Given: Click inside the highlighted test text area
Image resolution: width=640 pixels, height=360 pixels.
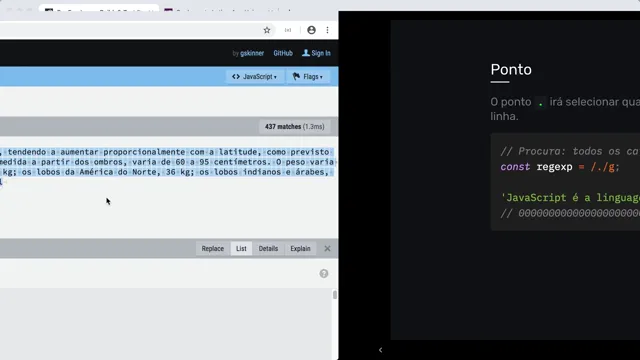Looking at the screenshot, I should (167, 167).
